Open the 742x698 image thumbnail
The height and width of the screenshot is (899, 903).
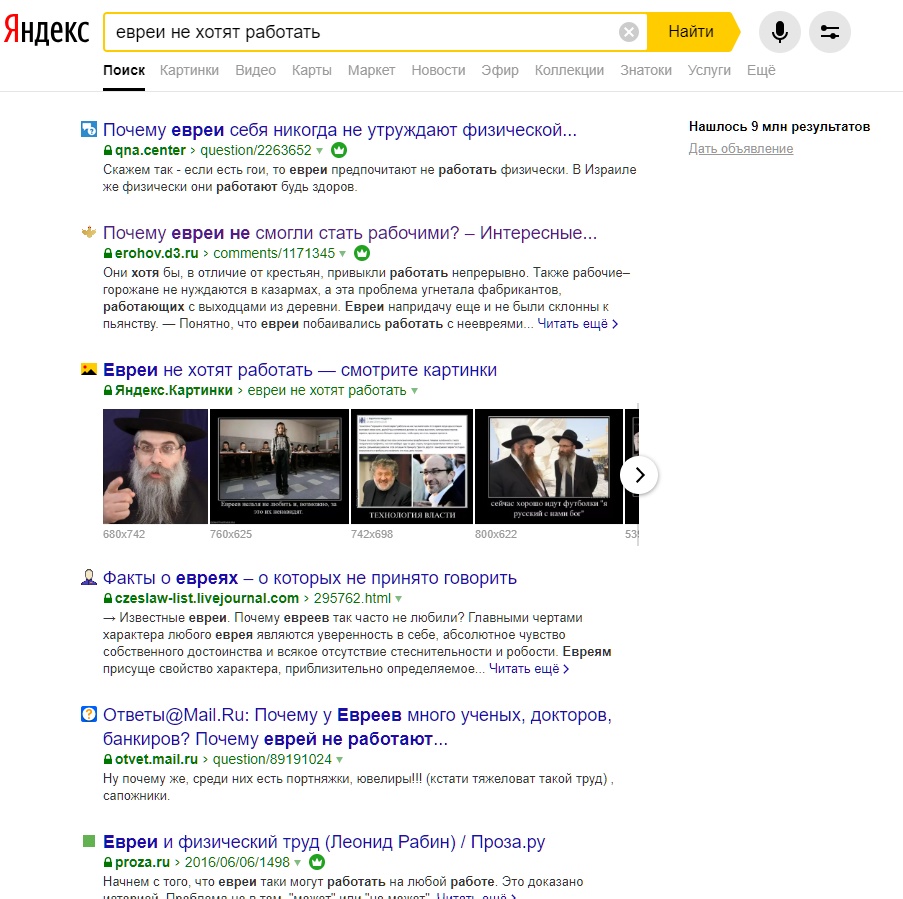tap(412, 466)
